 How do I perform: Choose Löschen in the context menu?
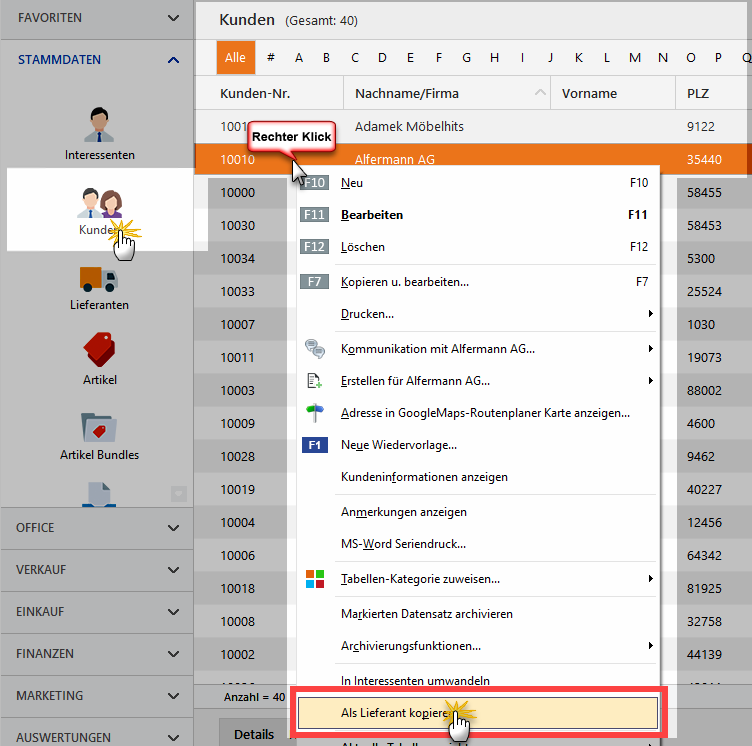coord(478,247)
